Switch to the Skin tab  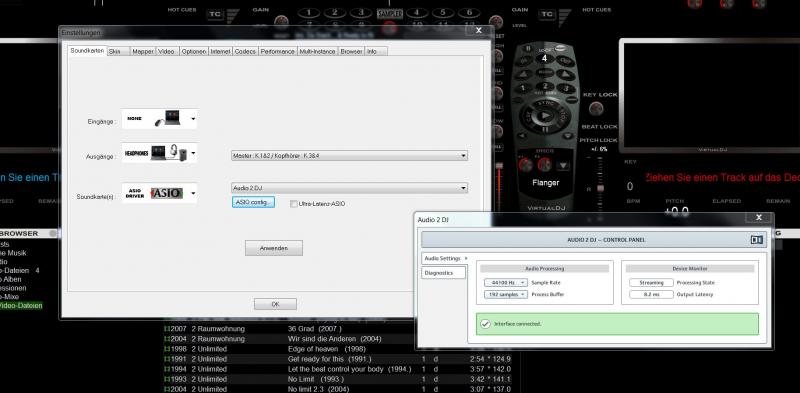click(x=118, y=51)
